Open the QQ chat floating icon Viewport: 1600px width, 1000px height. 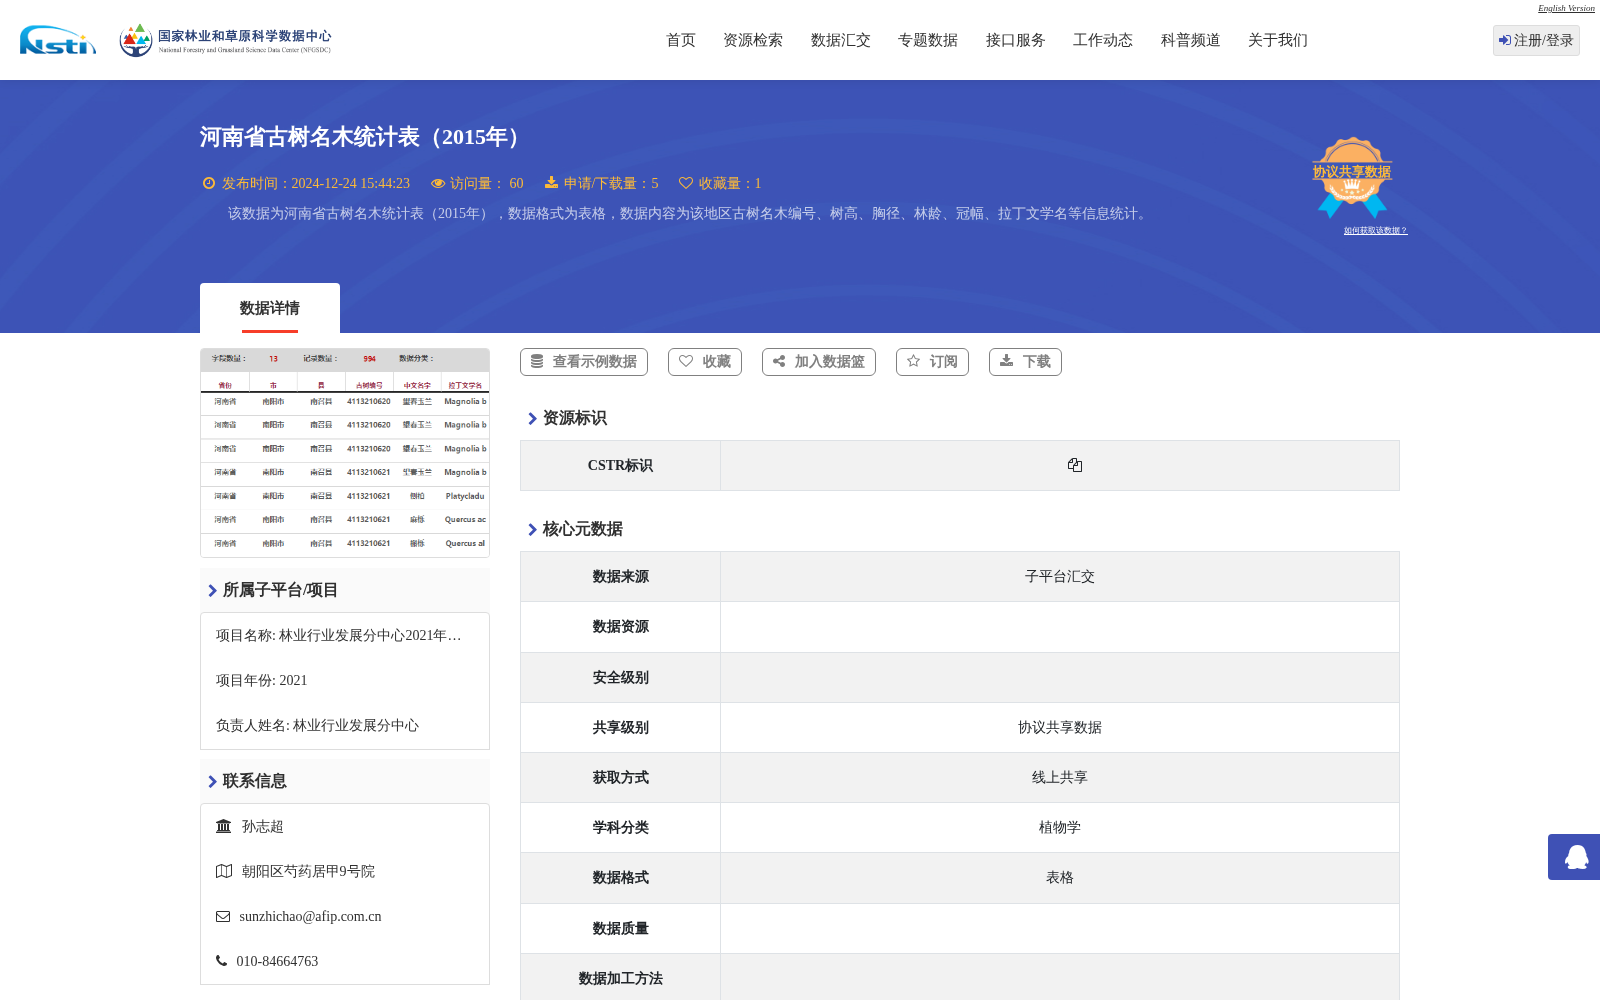click(1576, 857)
